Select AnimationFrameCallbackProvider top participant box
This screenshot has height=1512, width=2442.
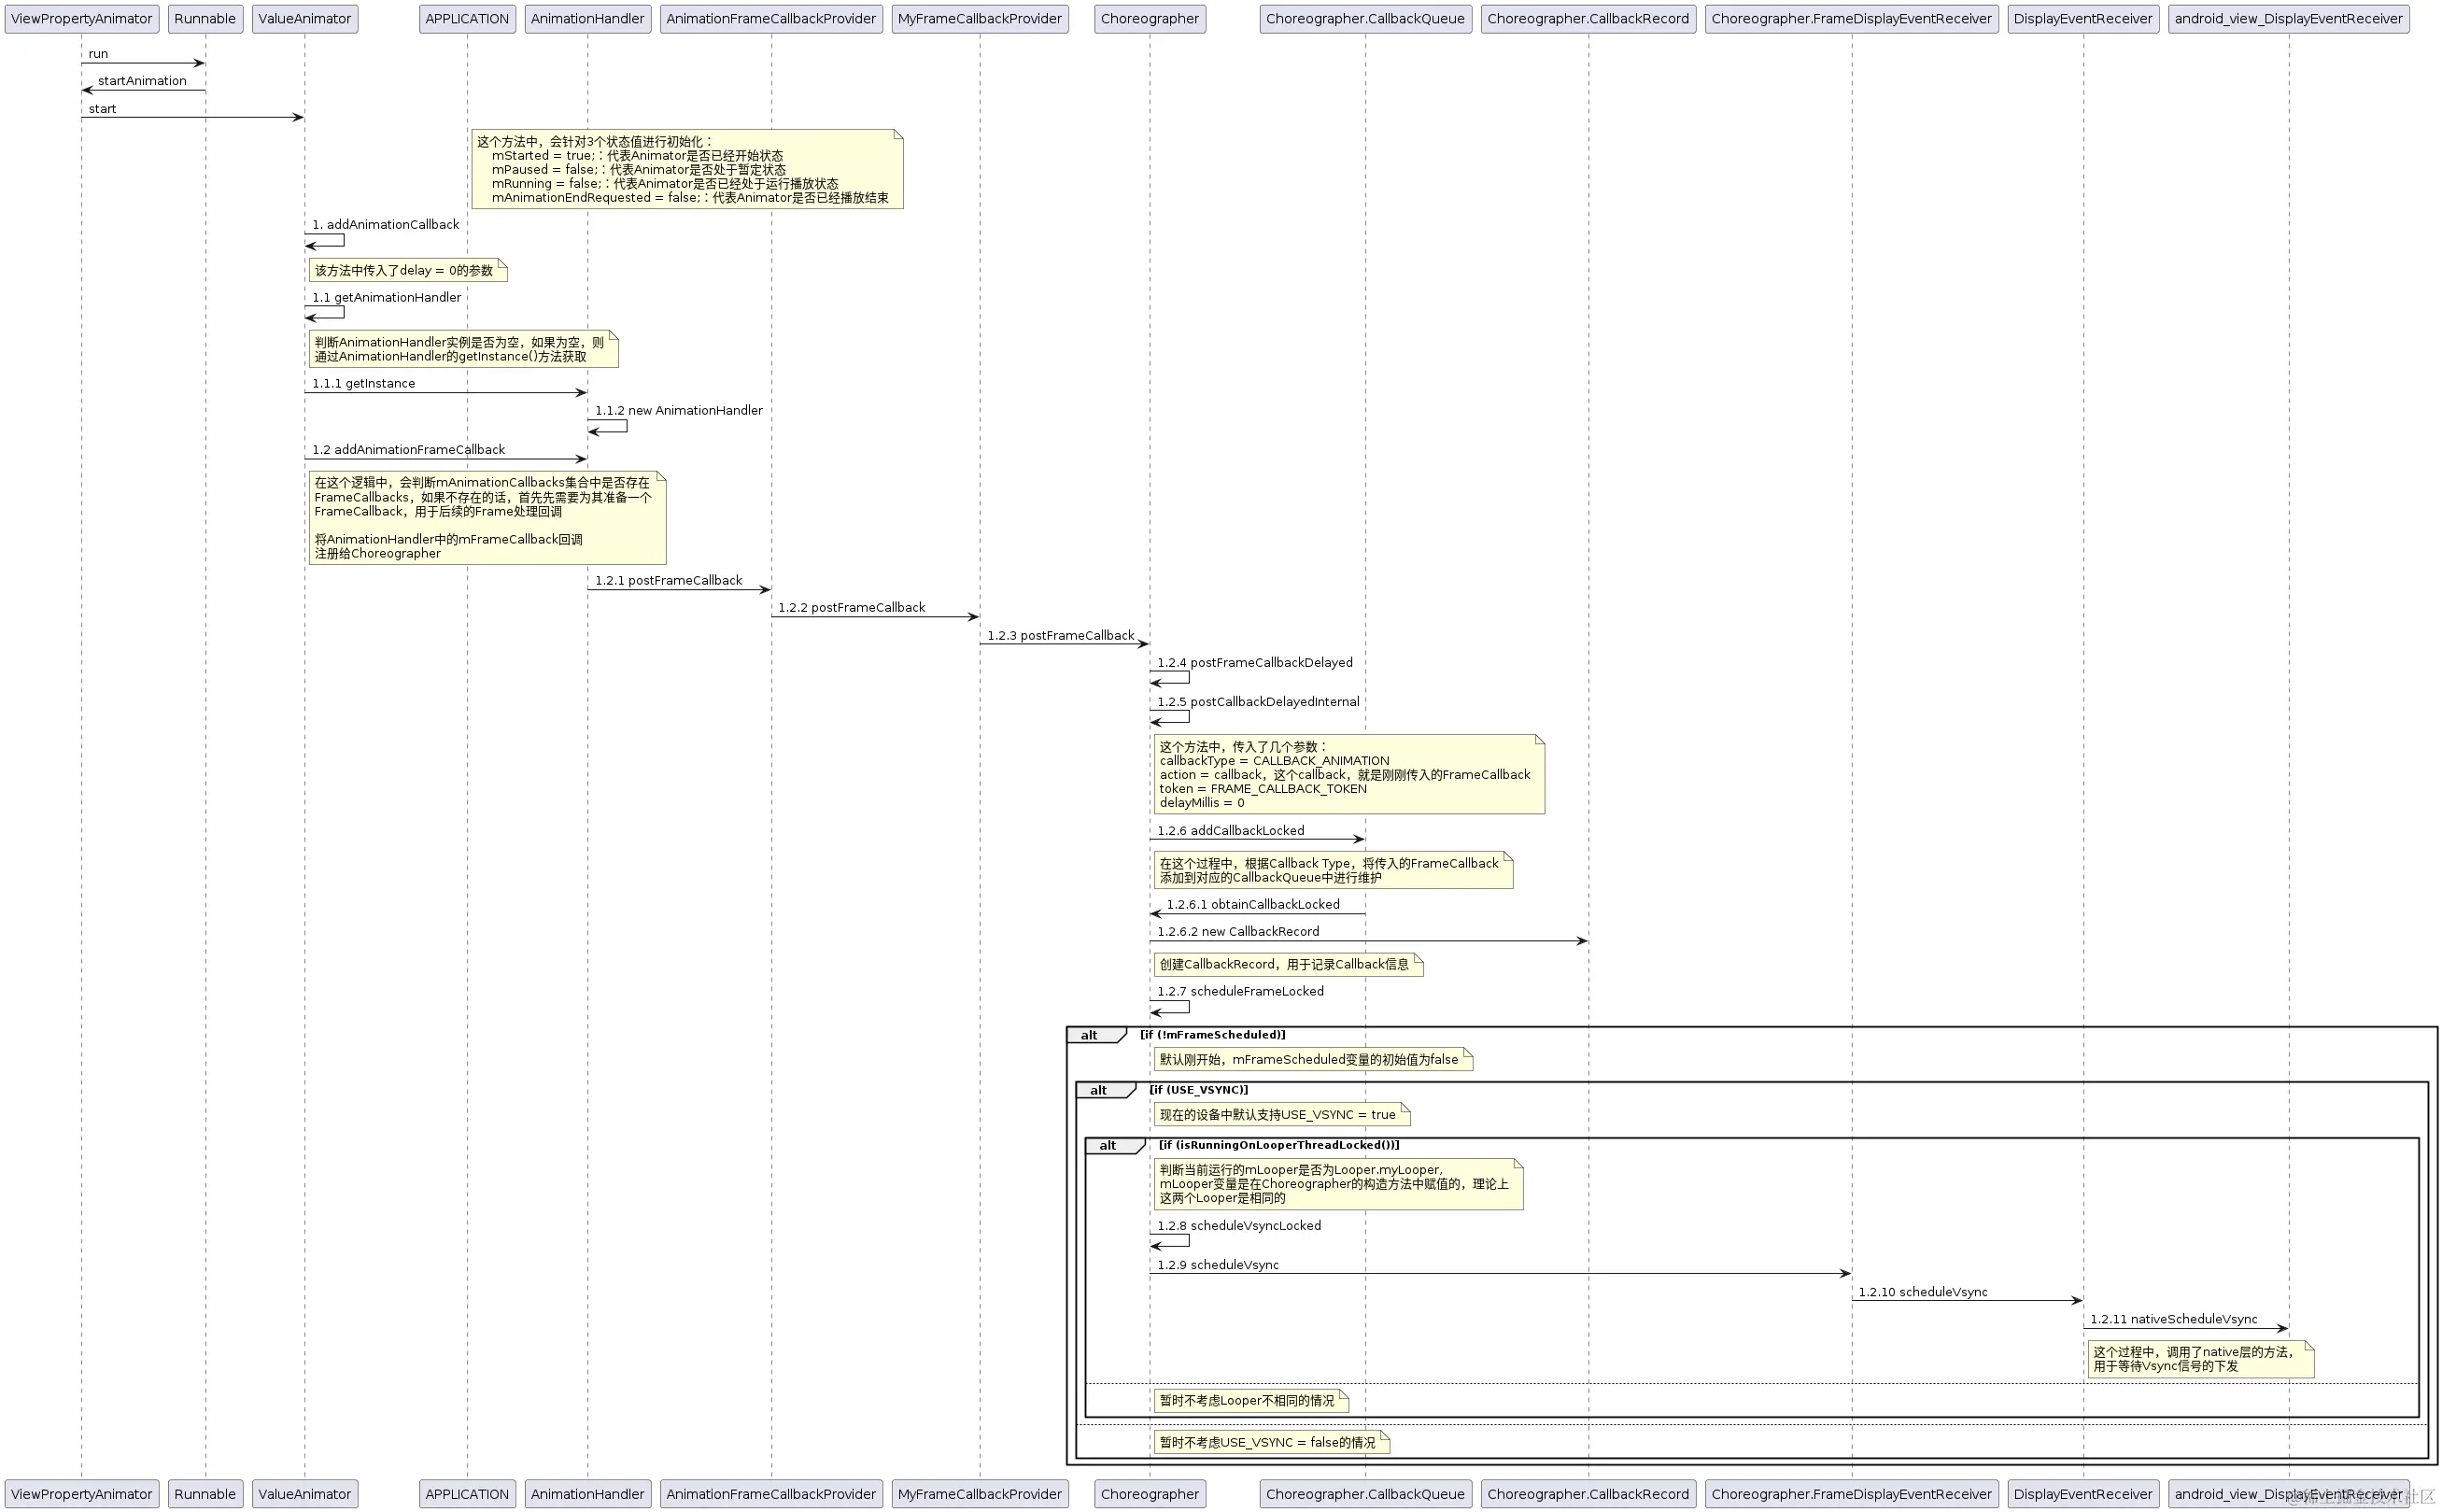tap(770, 19)
